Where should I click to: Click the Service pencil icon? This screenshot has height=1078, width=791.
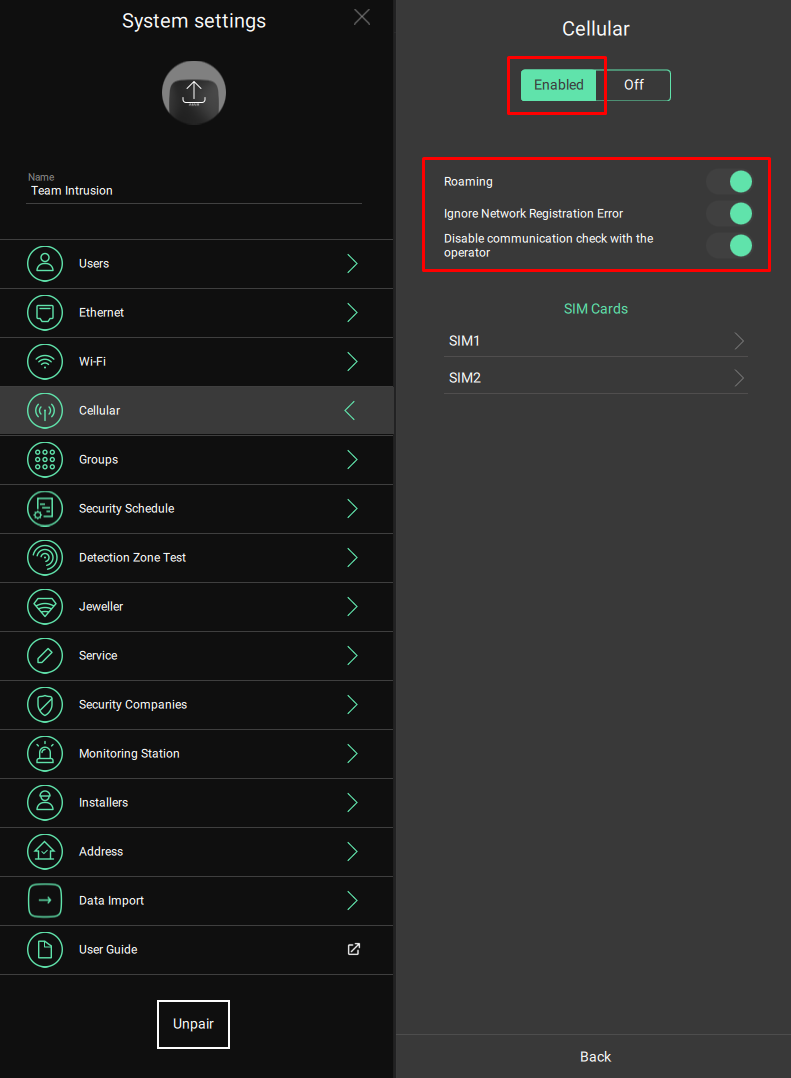(x=45, y=655)
